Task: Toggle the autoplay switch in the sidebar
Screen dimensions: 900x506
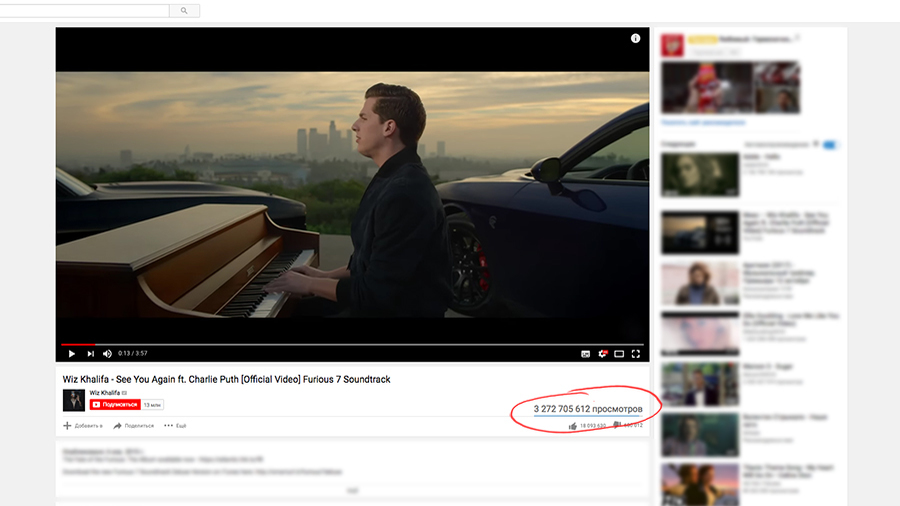Action: (x=829, y=145)
